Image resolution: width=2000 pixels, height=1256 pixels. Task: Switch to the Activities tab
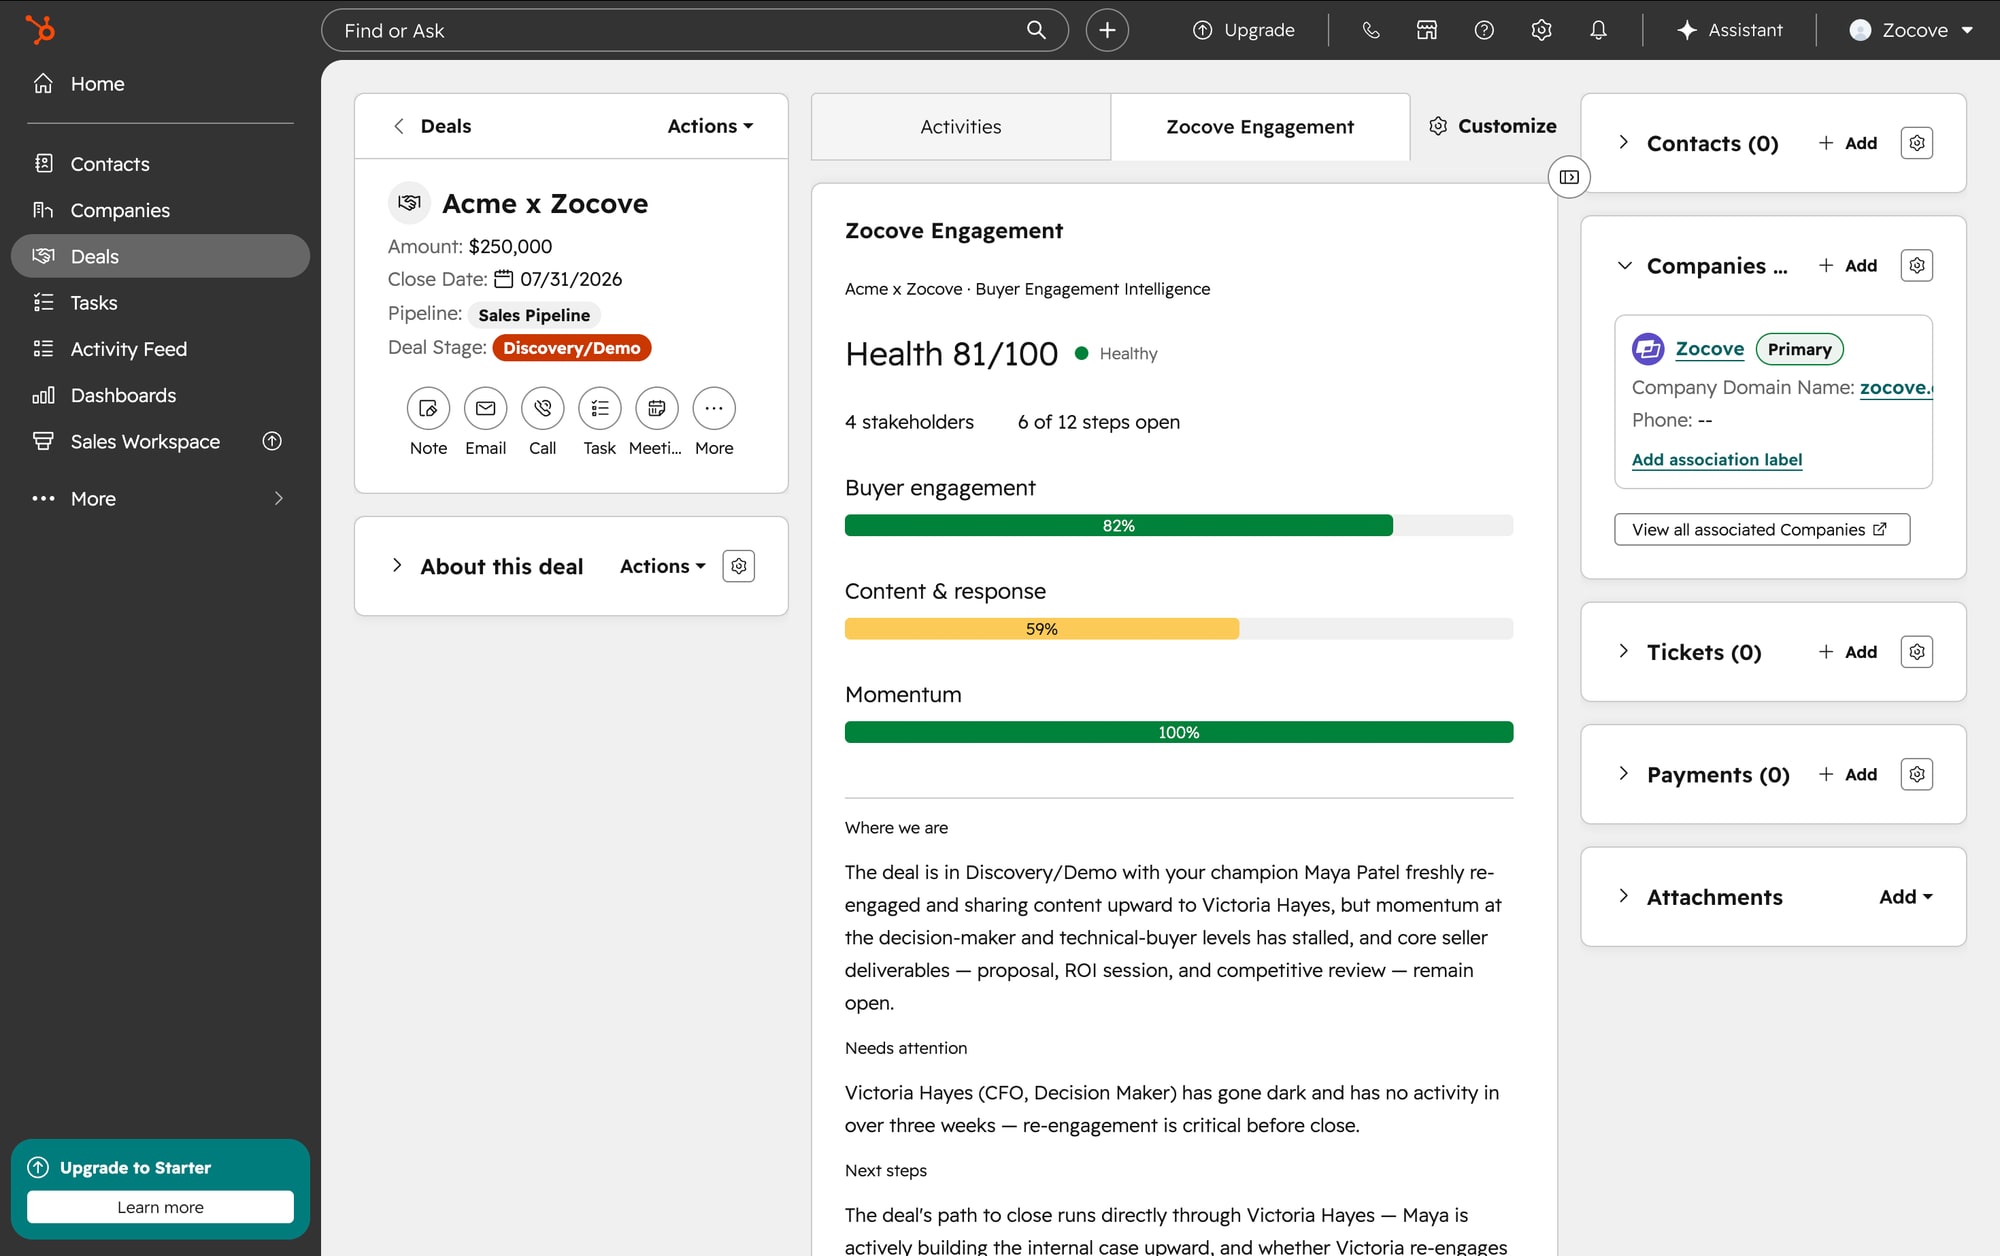[960, 127]
